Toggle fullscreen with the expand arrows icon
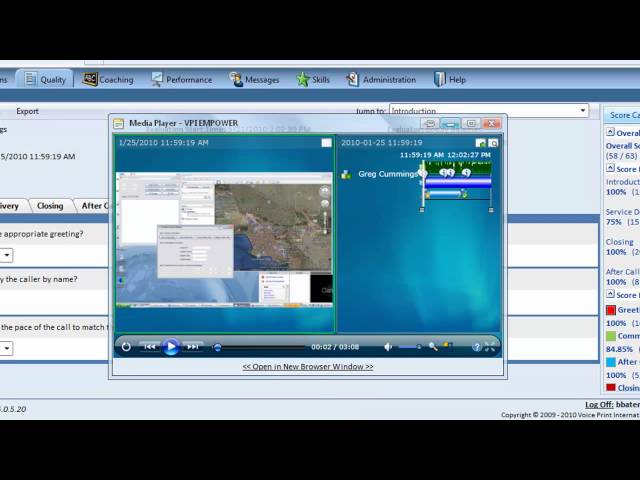Image resolution: width=640 pixels, height=480 pixels. pyautogui.click(x=490, y=347)
